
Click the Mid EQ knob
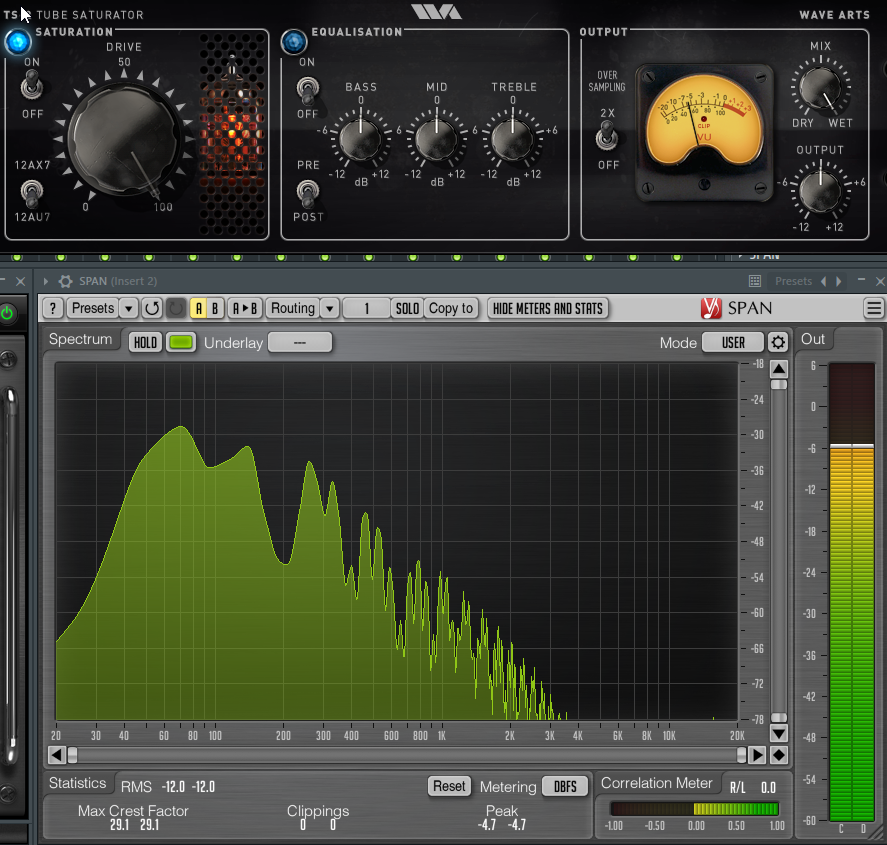[436, 139]
